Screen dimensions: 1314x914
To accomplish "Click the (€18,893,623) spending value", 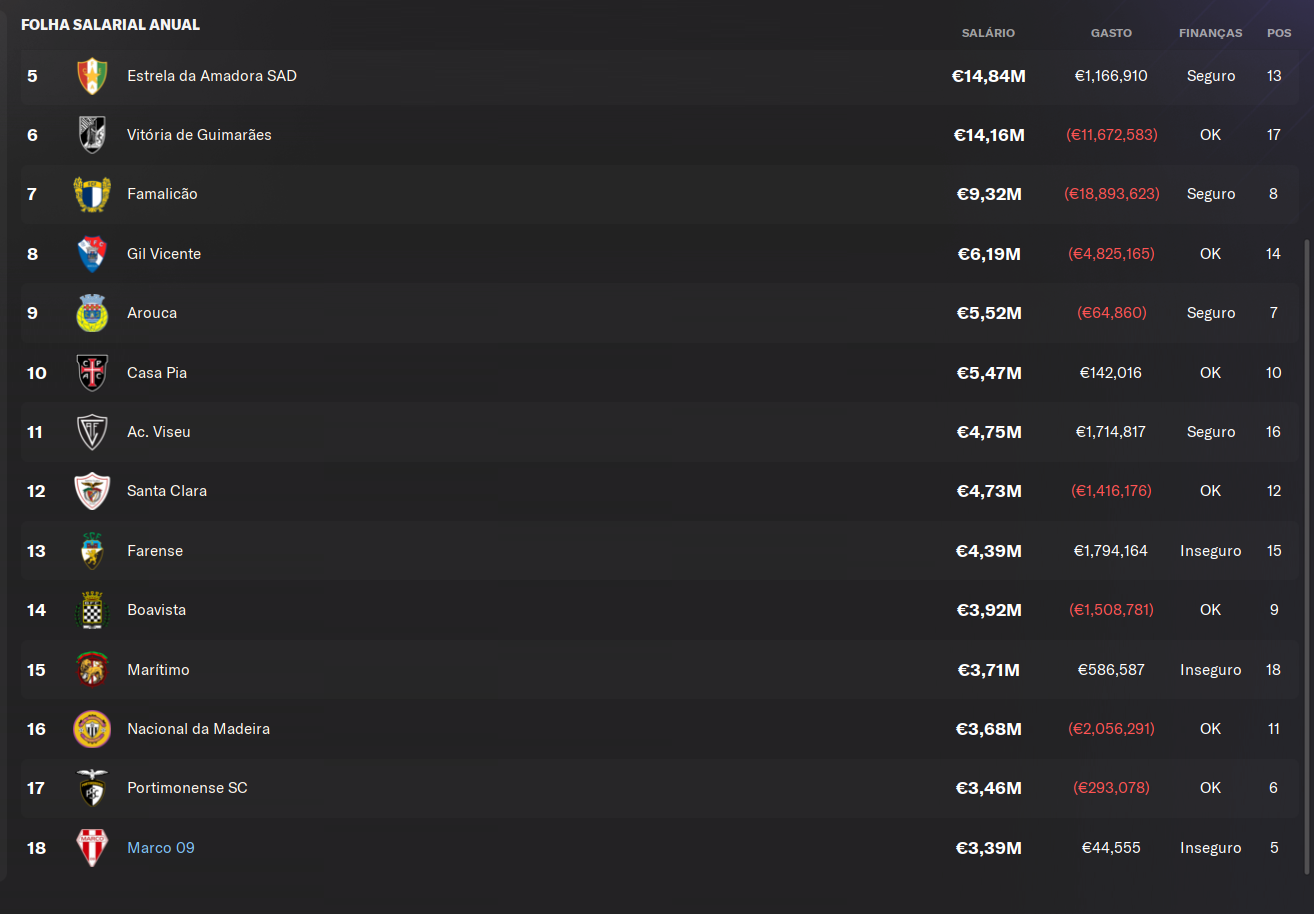I will tap(1111, 194).
